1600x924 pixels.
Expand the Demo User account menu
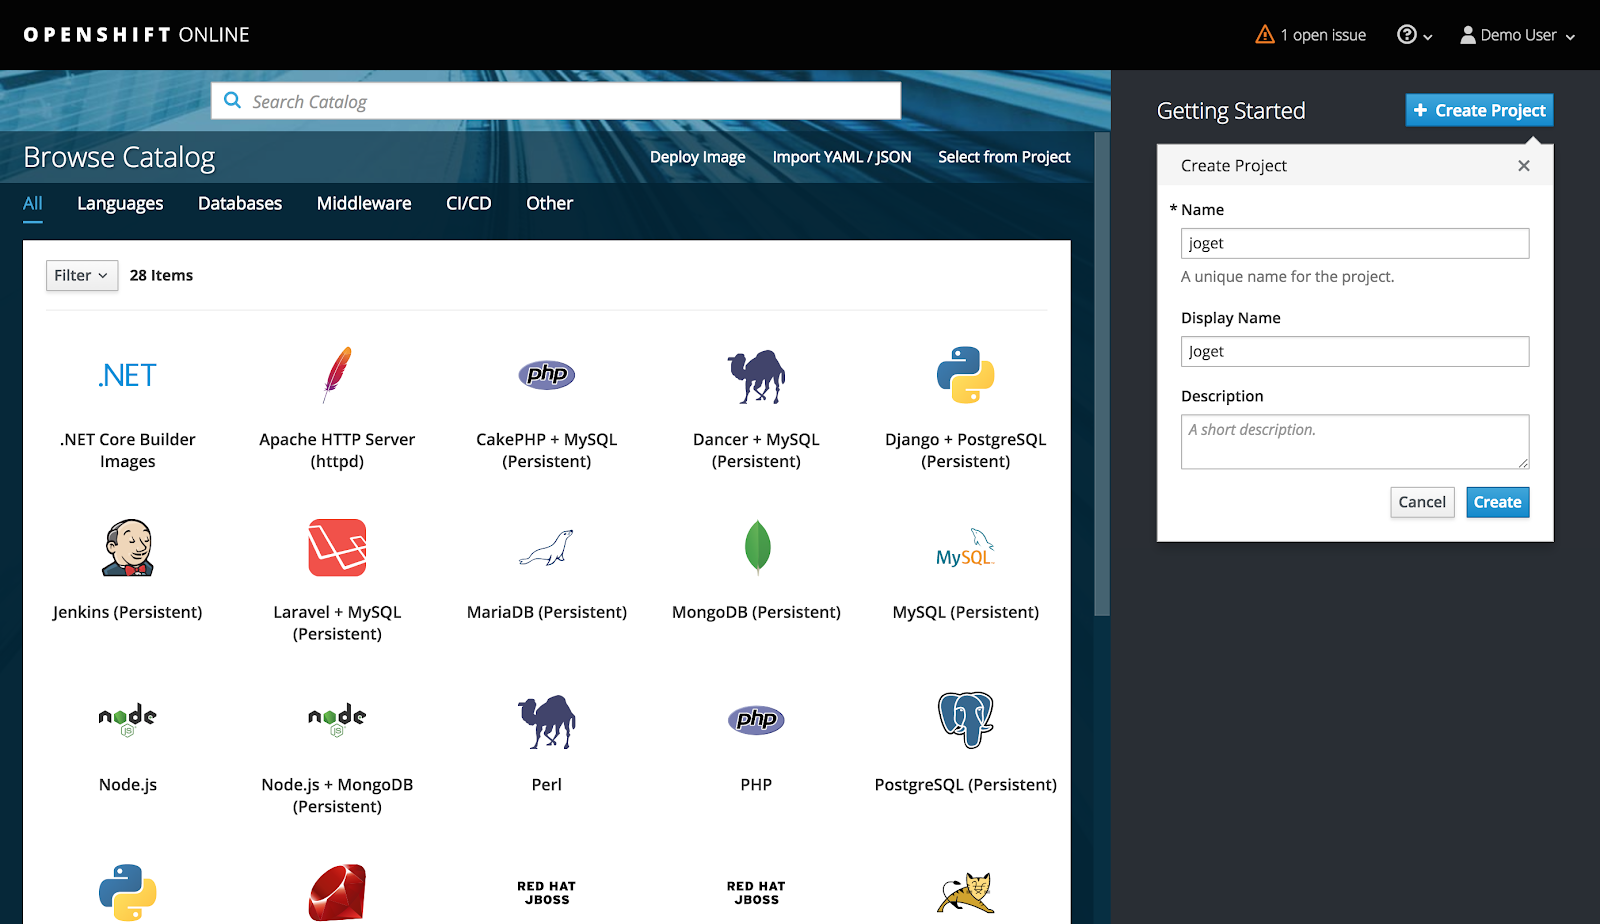pyautogui.click(x=1517, y=35)
